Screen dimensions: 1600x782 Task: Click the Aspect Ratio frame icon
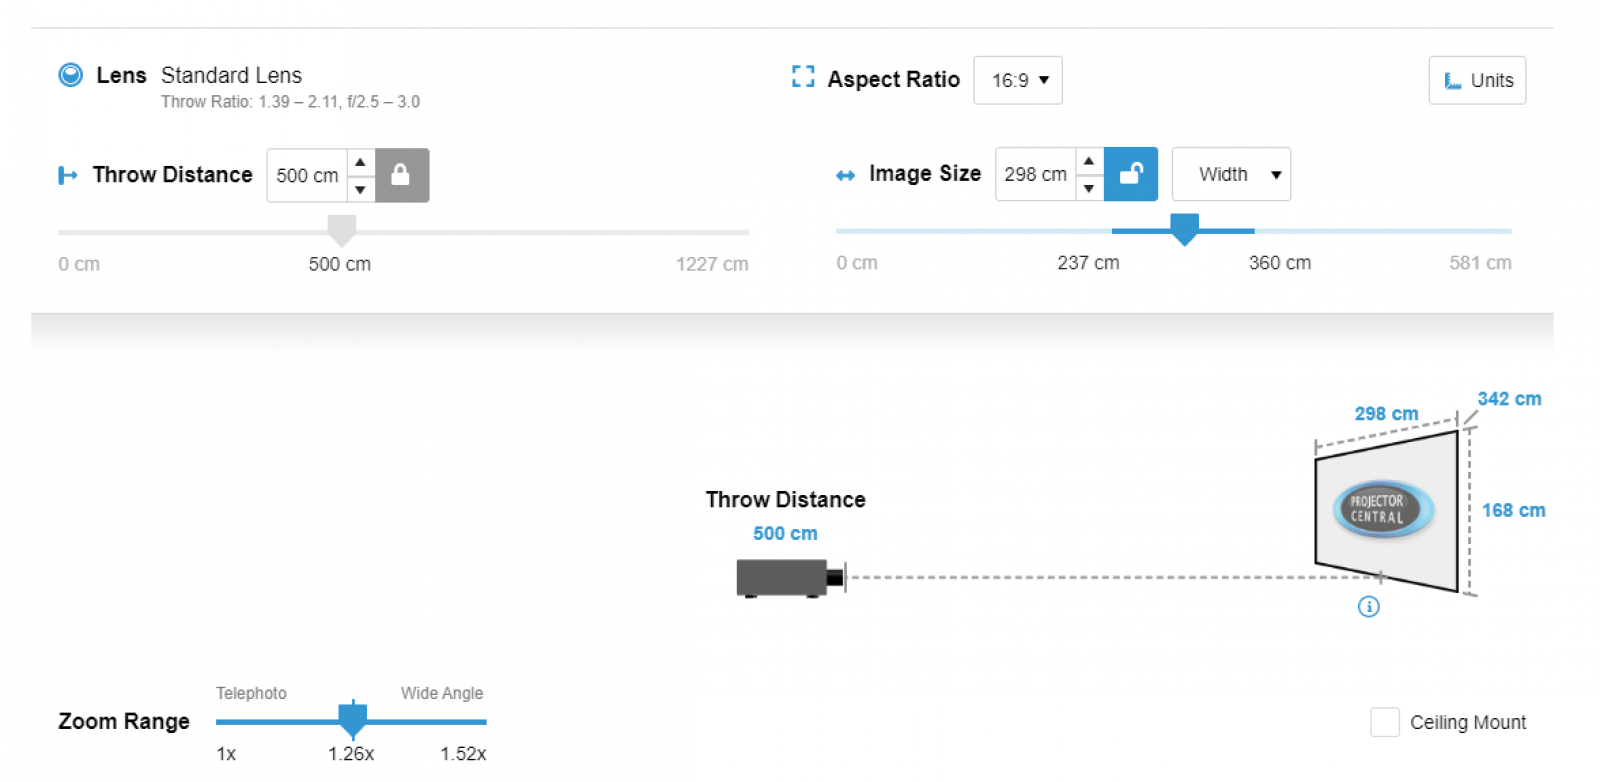(802, 77)
